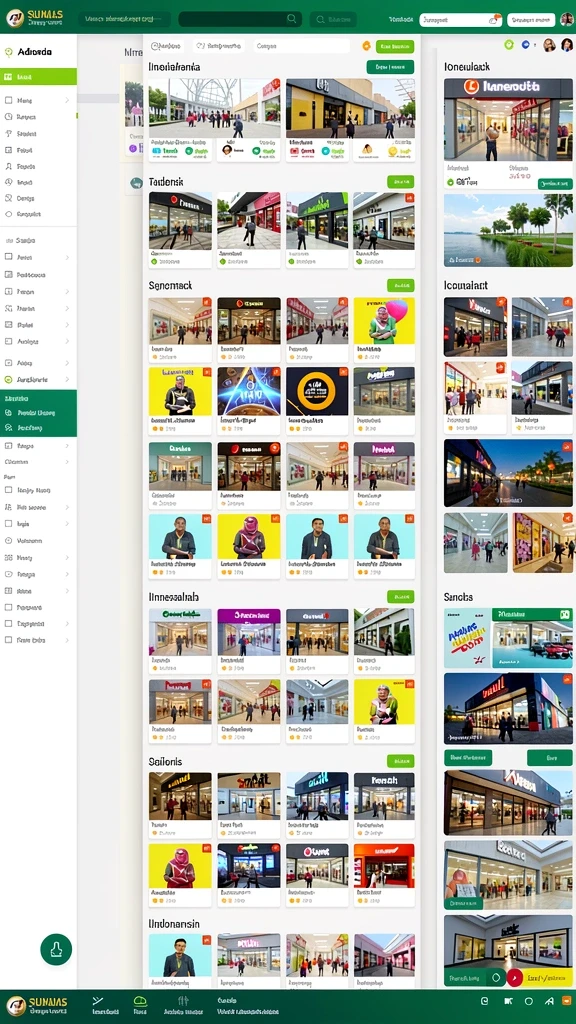The image size is (576, 1024).
Task: Click the teal round icon left of "Toidensk" heading
Action: point(136,183)
